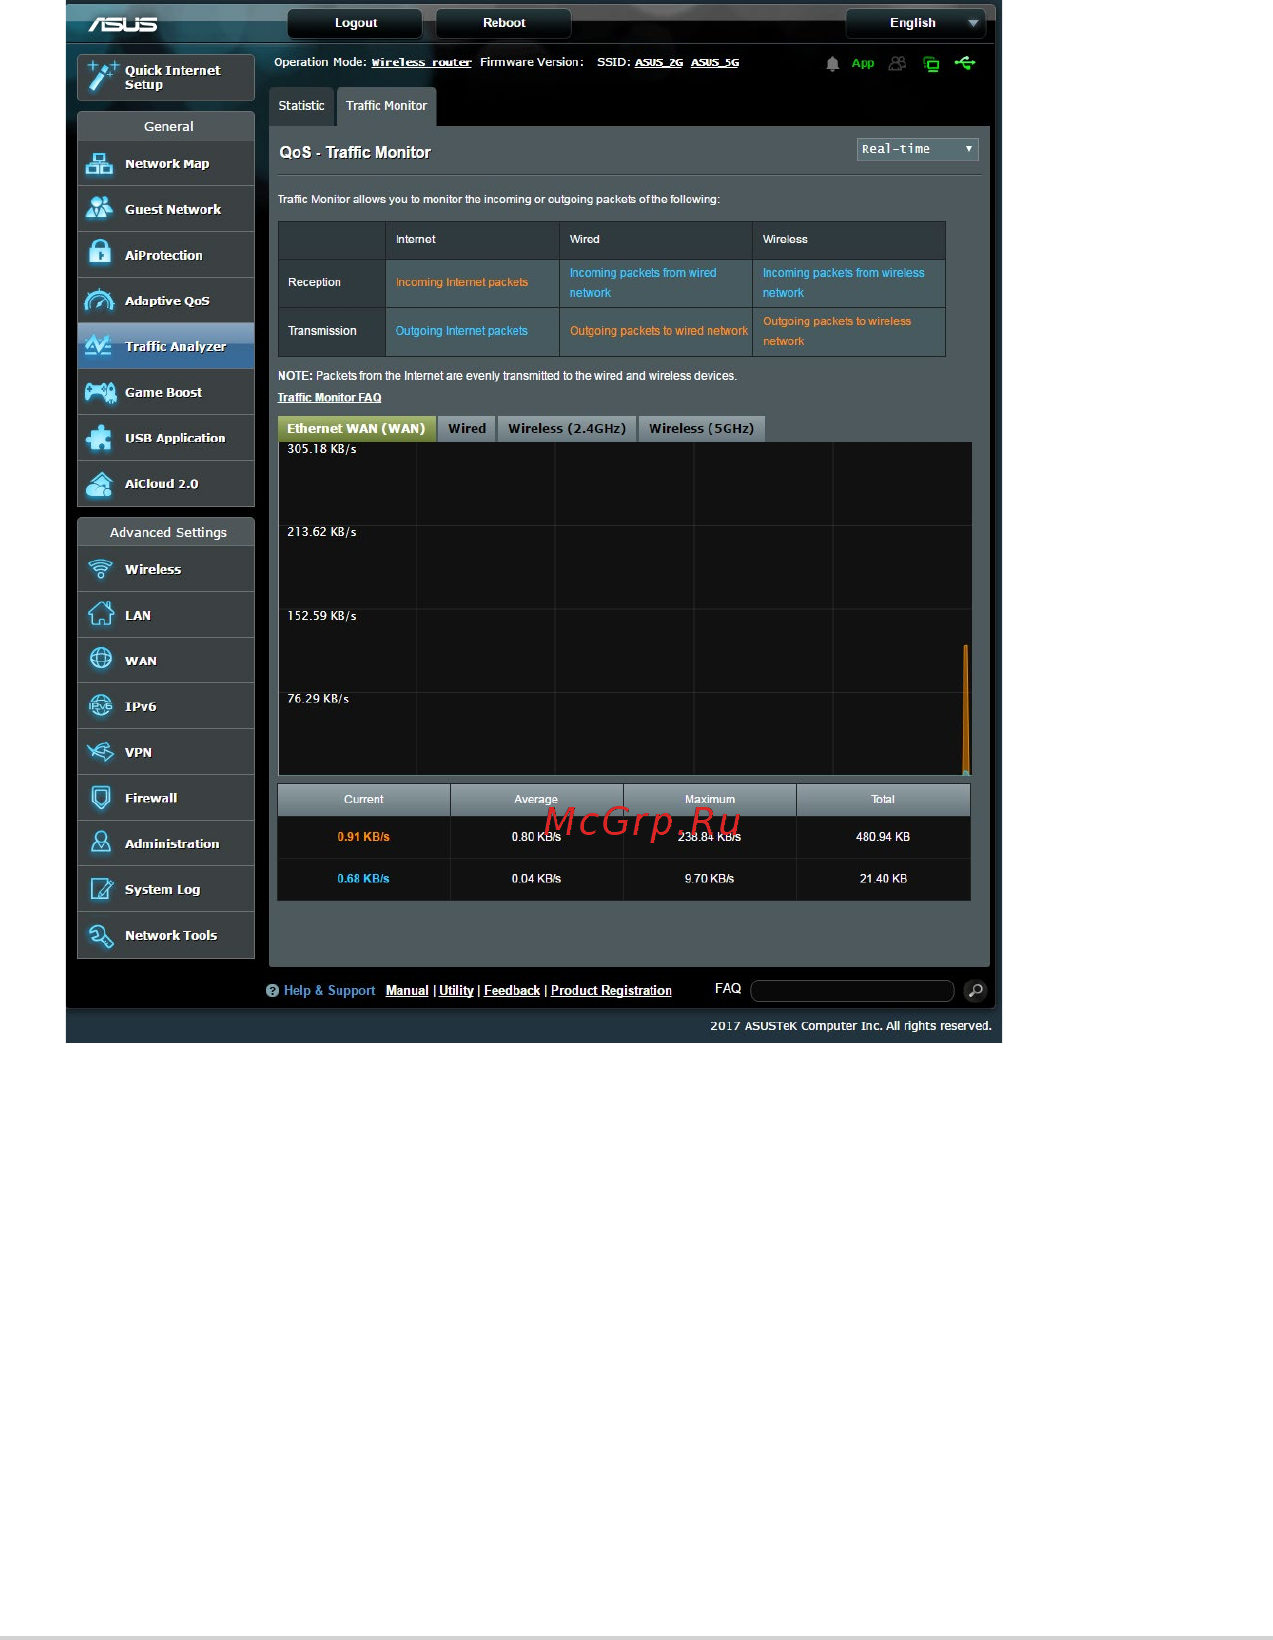
Task: Open the ASUS_2G SSID link
Action: click(659, 62)
